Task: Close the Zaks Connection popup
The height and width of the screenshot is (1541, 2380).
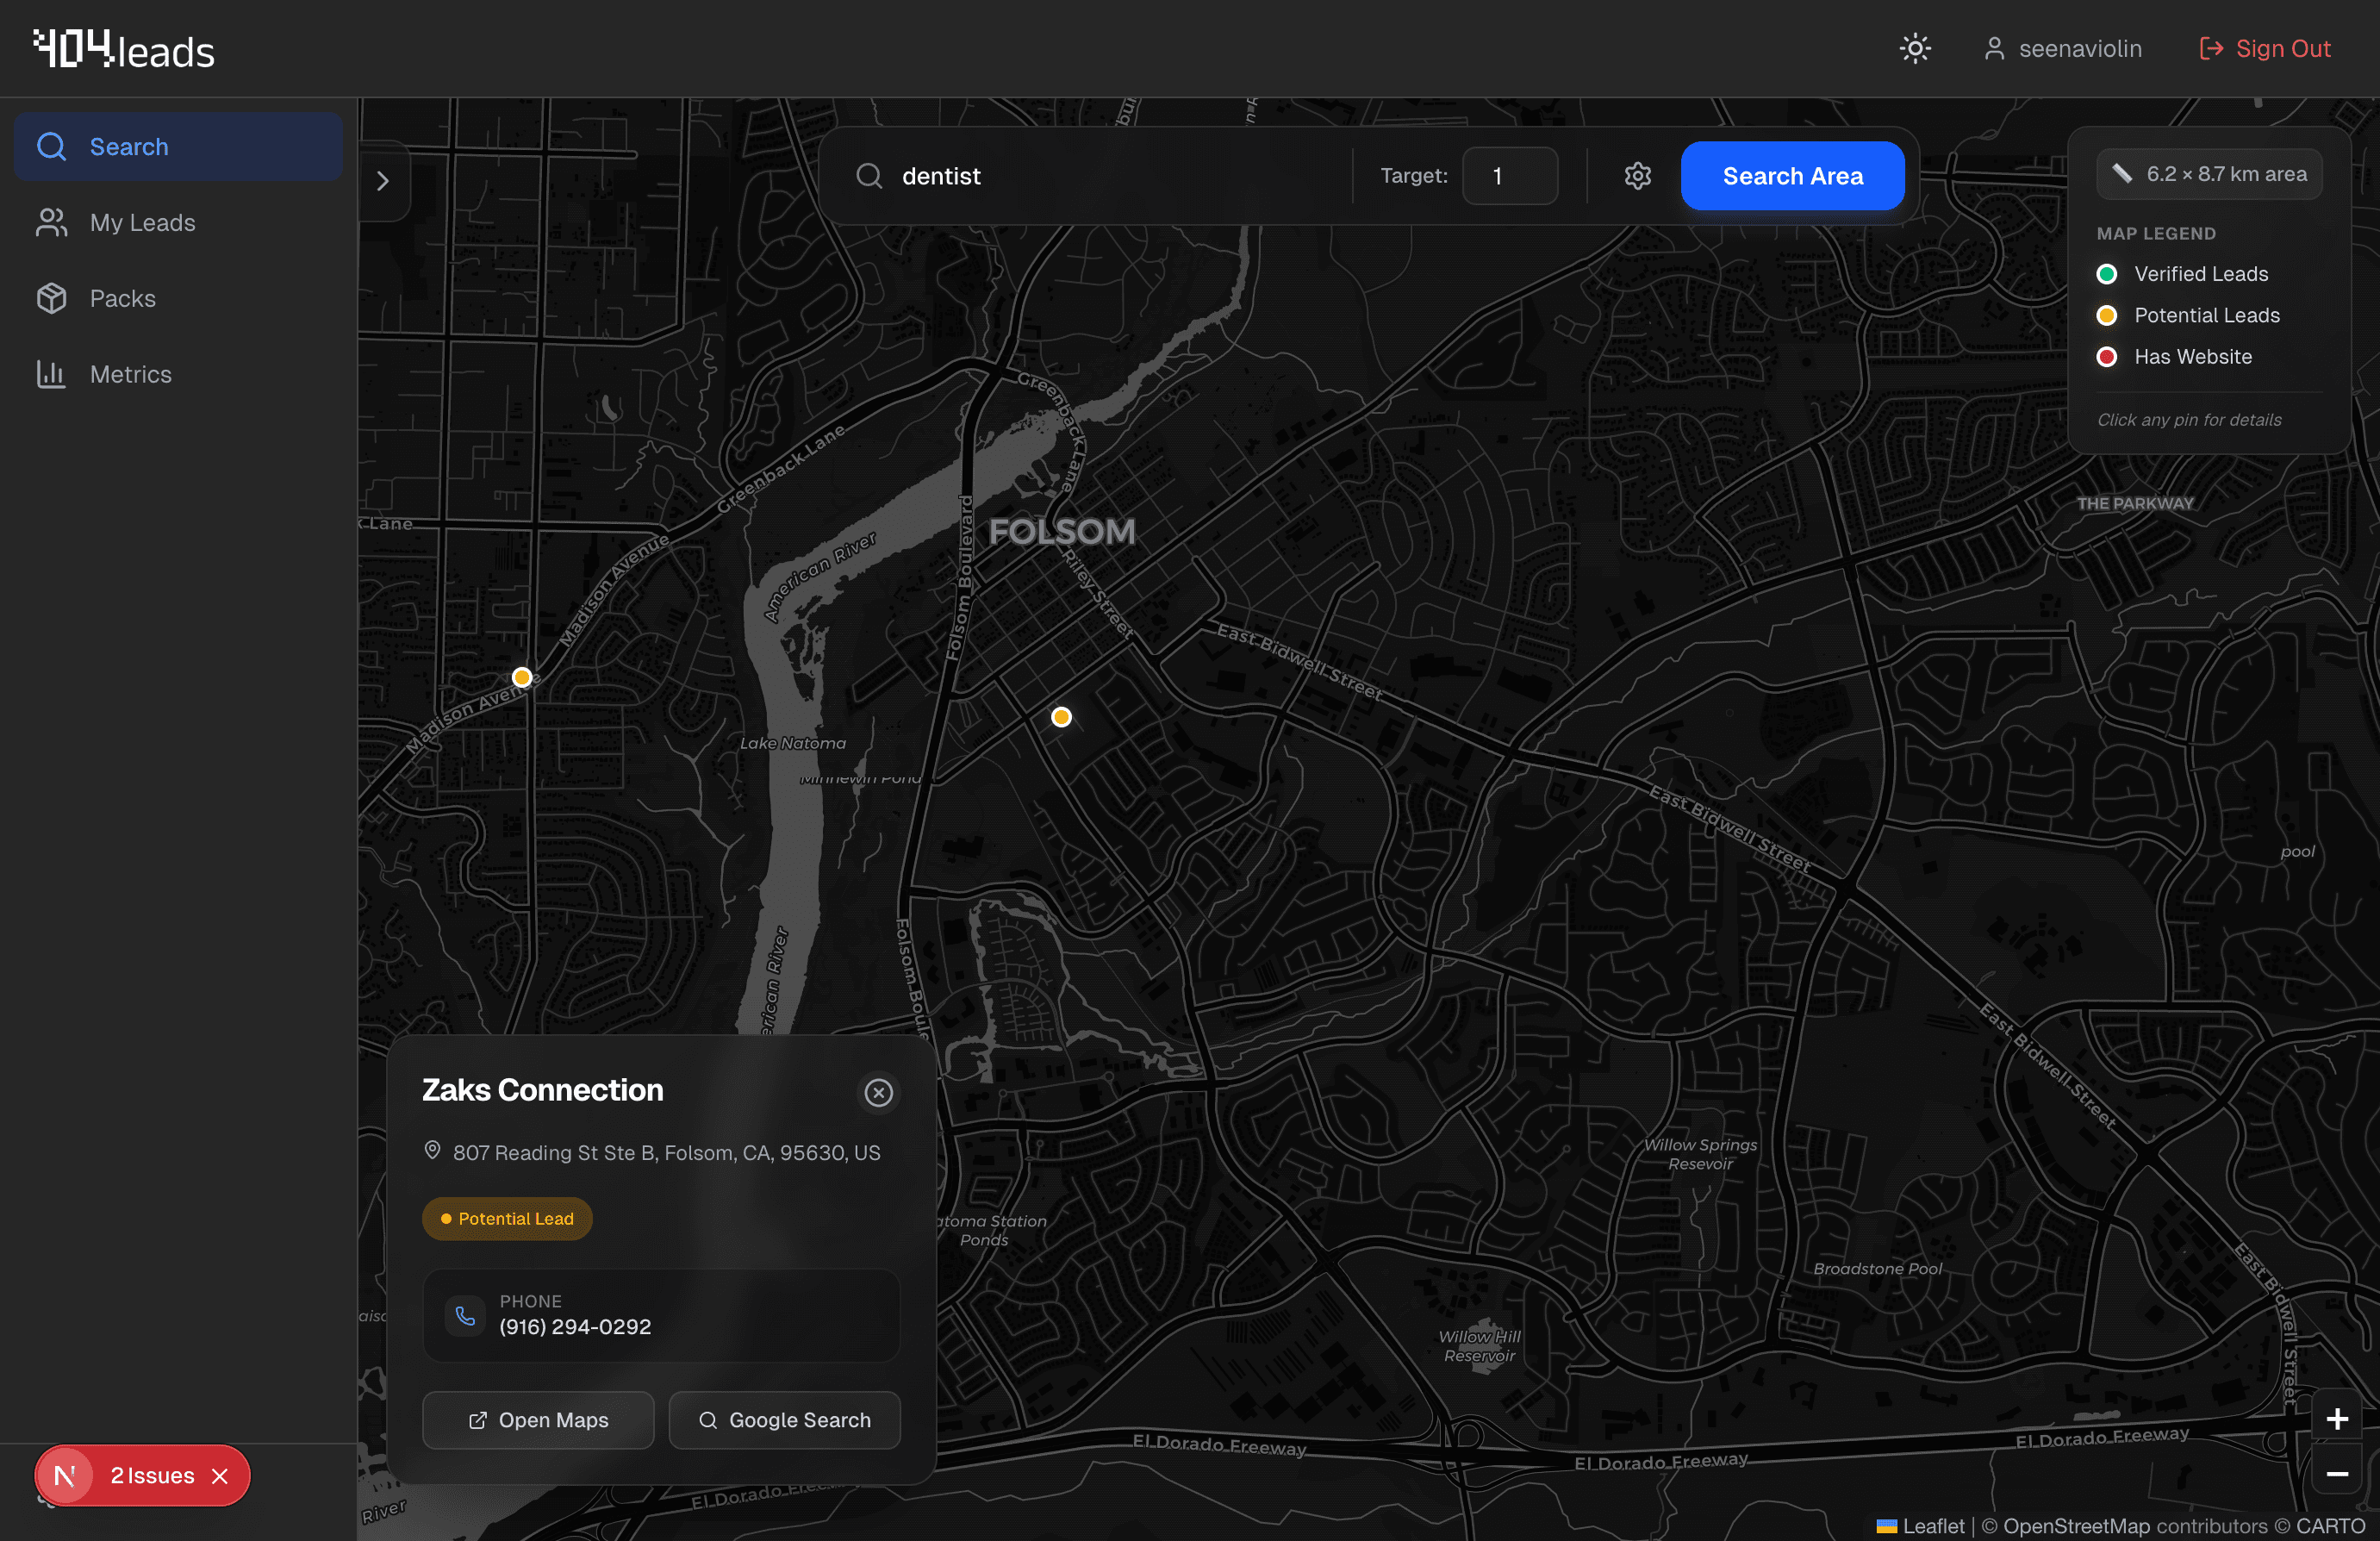Action: [878, 1092]
